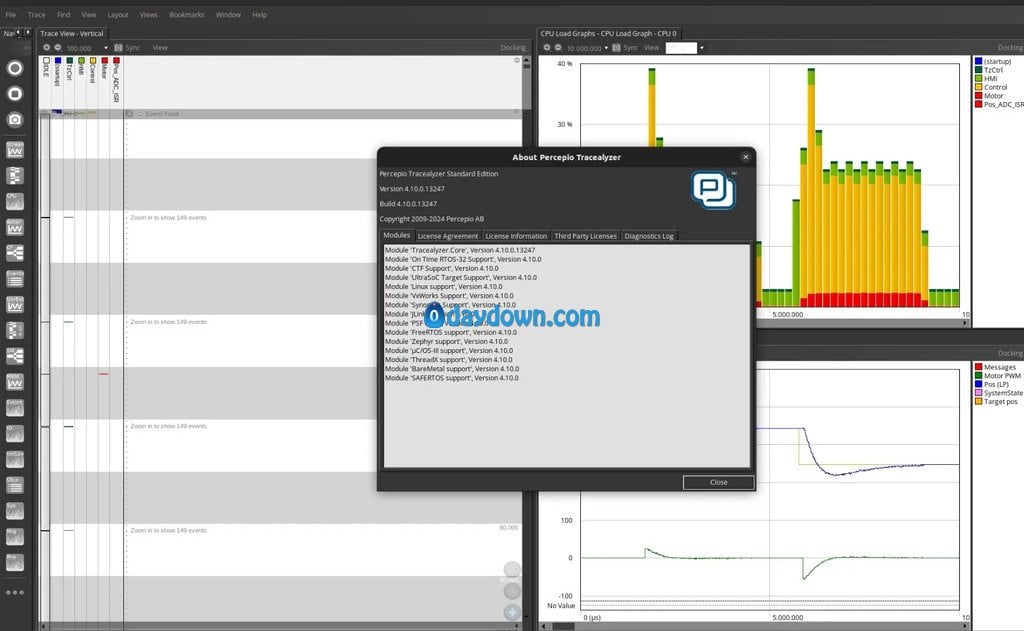Screen dimensions: 1024x631
Task: Open the Objs object list sidebar icon
Action: click(x=14, y=485)
